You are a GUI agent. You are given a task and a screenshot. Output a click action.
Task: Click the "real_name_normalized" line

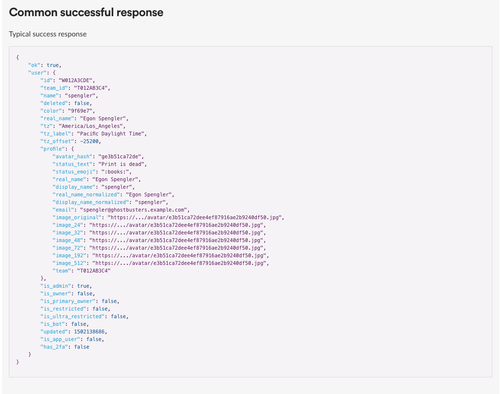click(x=113, y=195)
